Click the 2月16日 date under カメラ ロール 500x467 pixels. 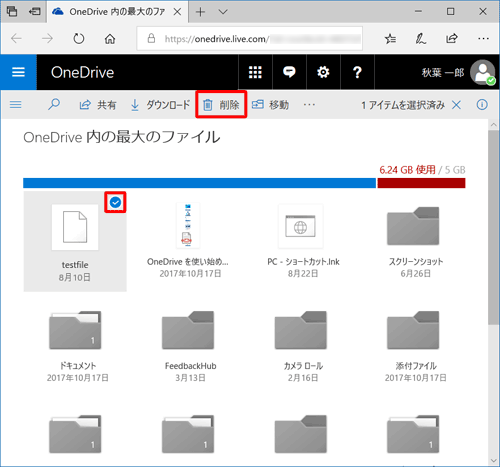click(303, 378)
